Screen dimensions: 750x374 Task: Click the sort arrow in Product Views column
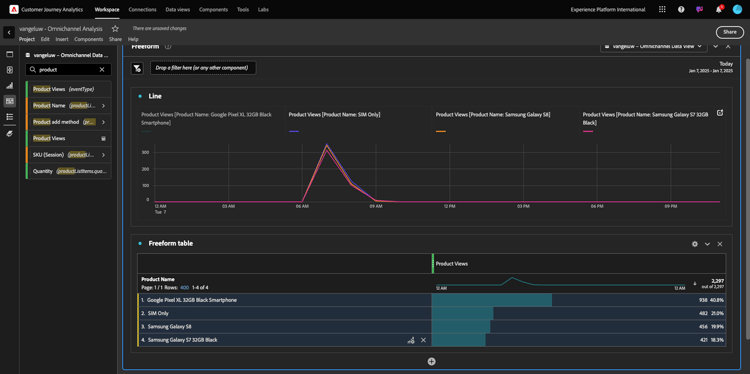[x=695, y=283]
